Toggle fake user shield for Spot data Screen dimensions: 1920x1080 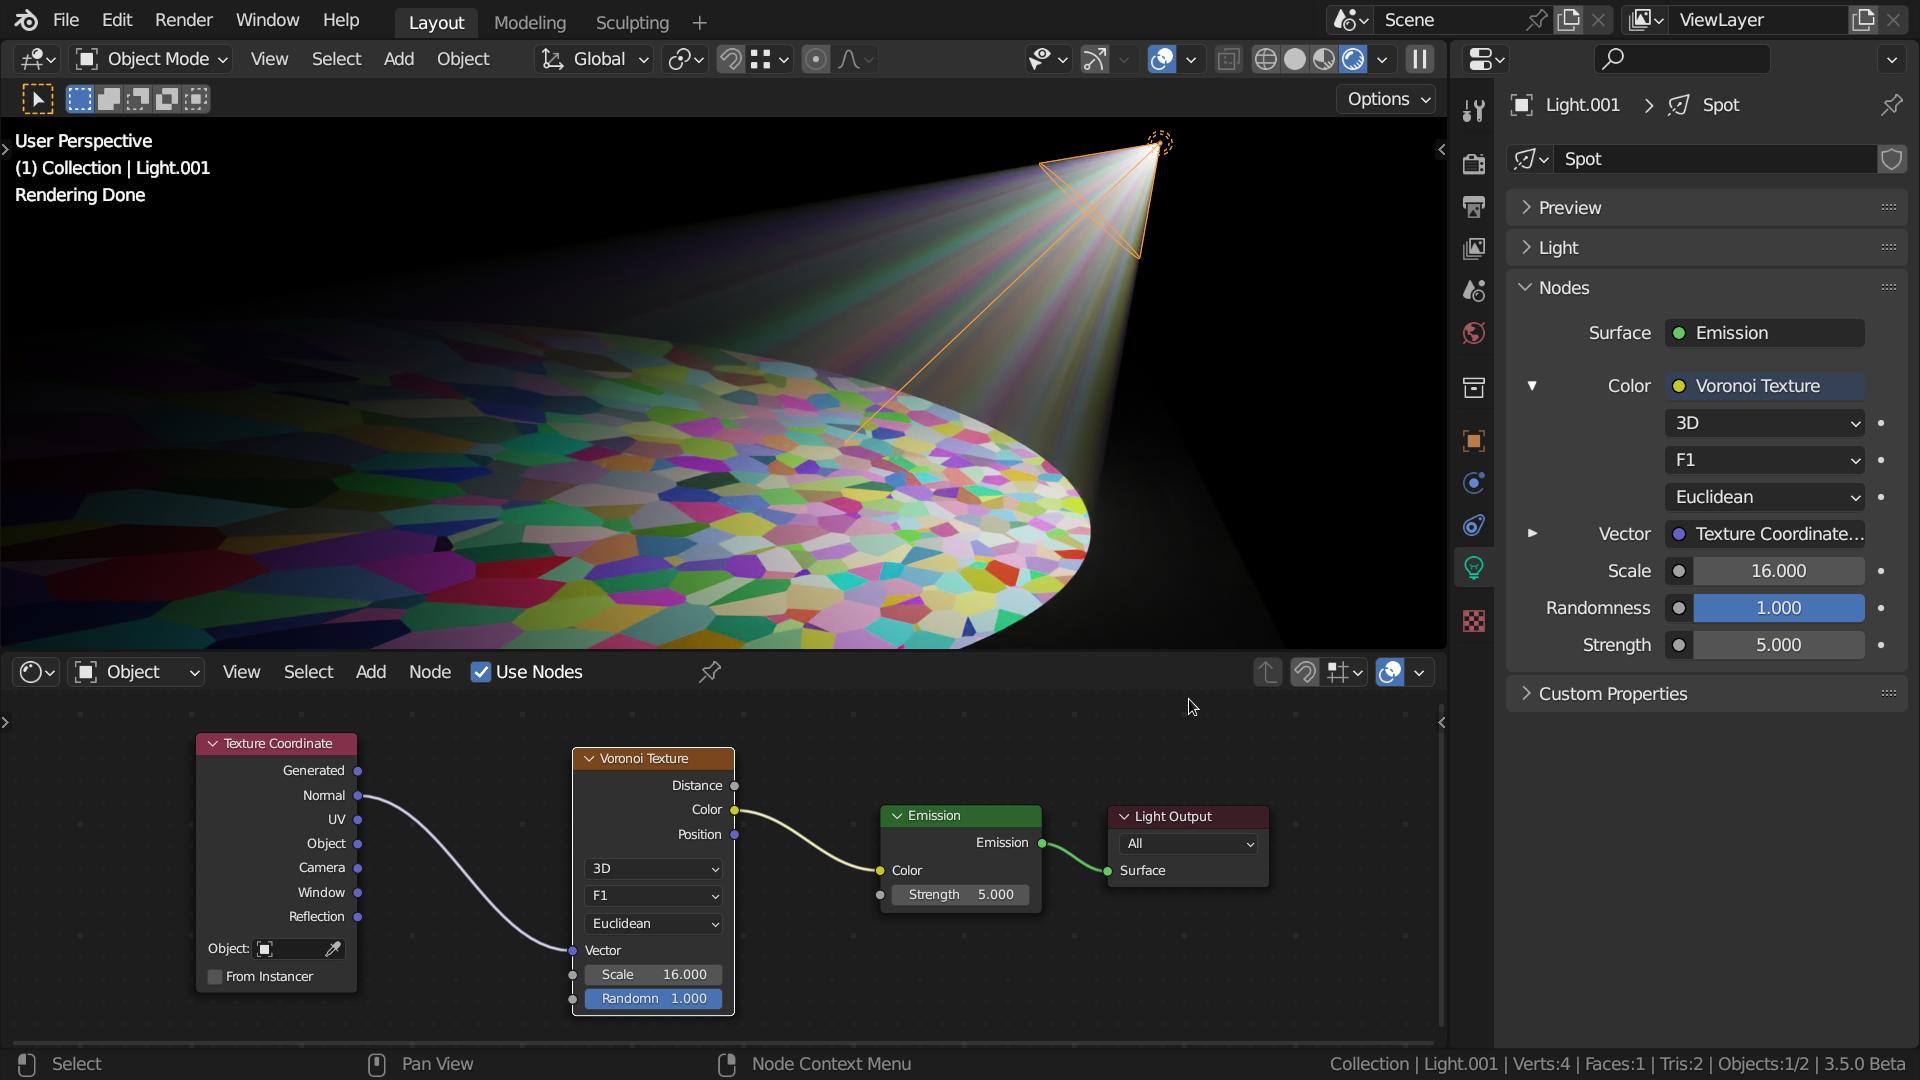[1891, 159]
